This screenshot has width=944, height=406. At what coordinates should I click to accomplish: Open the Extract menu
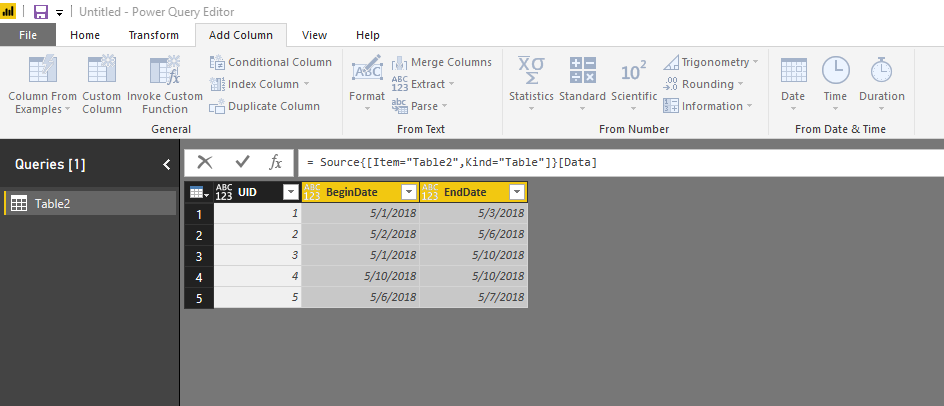click(423, 84)
